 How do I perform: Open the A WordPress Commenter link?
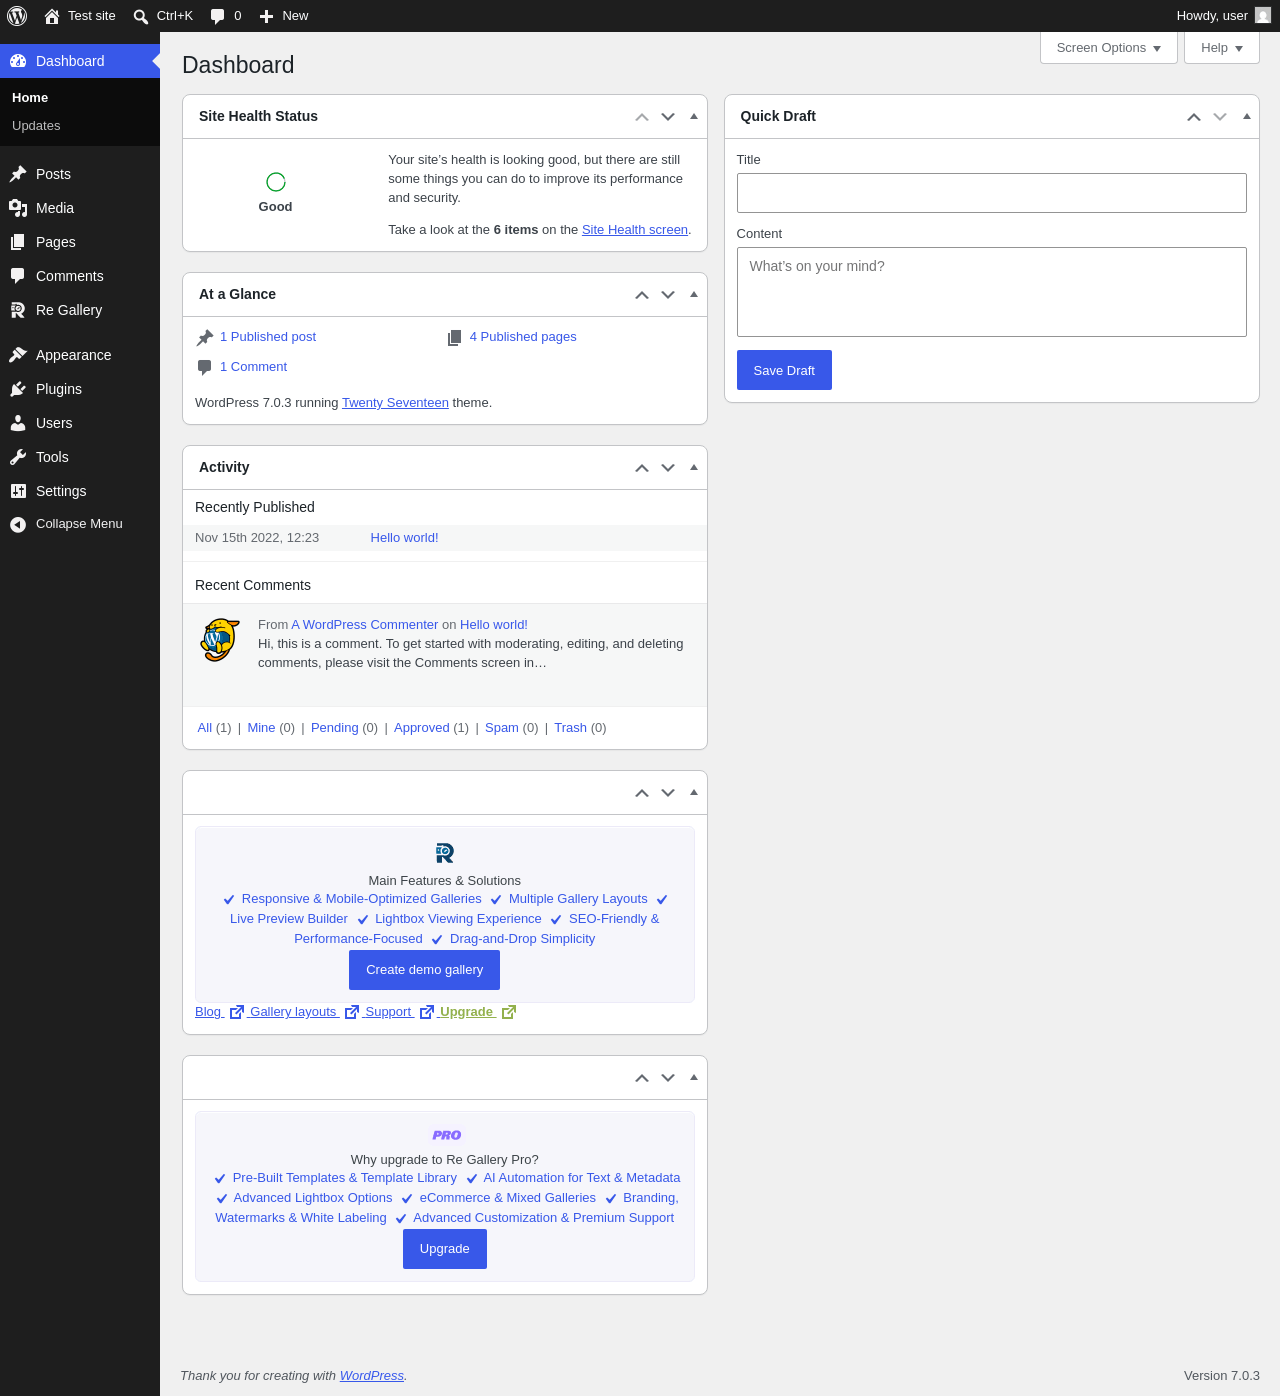click(x=365, y=625)
